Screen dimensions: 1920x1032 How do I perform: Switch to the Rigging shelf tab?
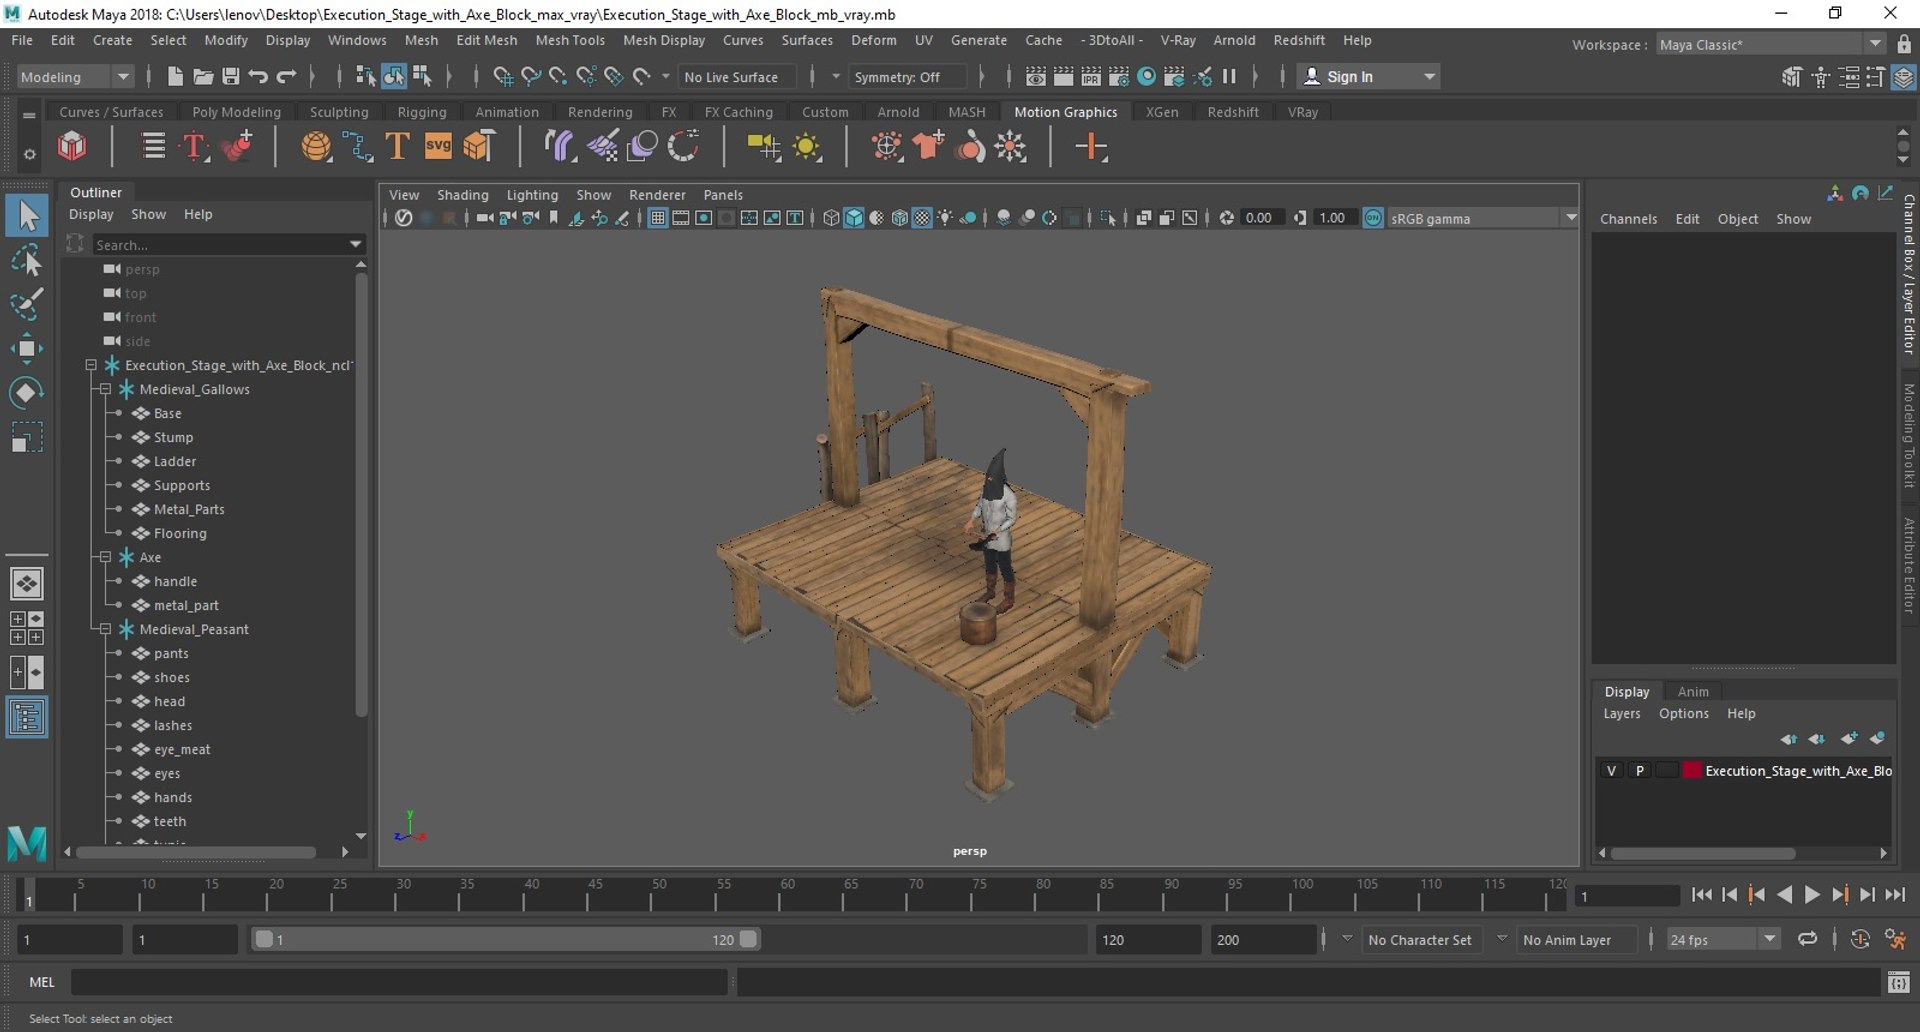[421, 112]
